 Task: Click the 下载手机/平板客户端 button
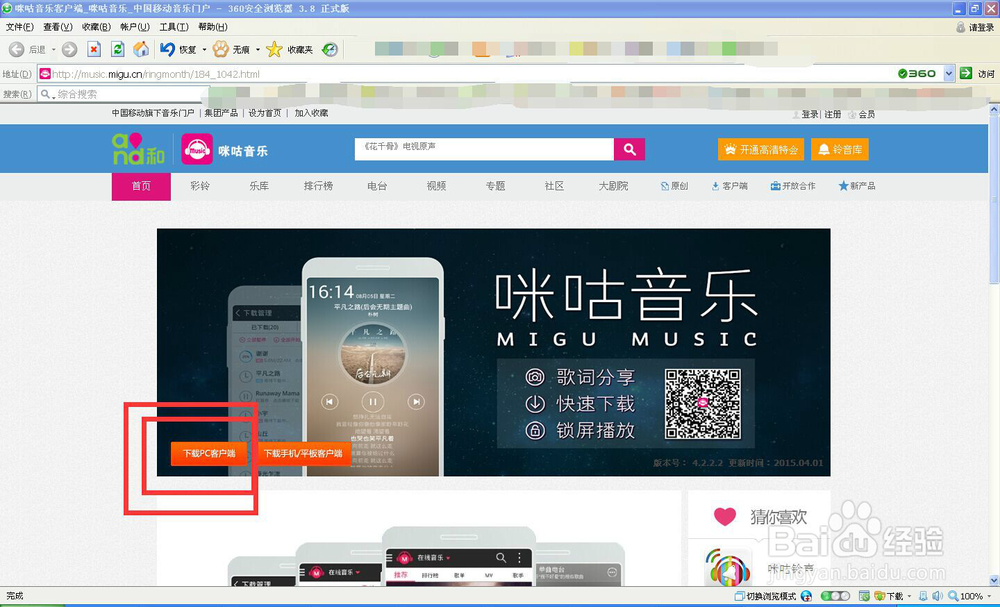click(x=303, y=453)
